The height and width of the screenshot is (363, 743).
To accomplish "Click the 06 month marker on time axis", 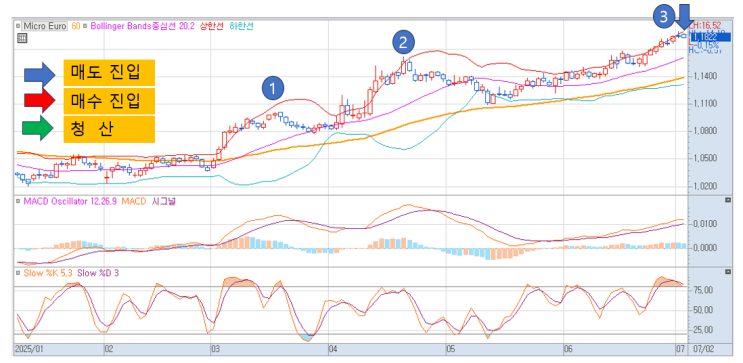I will point(568,349).
